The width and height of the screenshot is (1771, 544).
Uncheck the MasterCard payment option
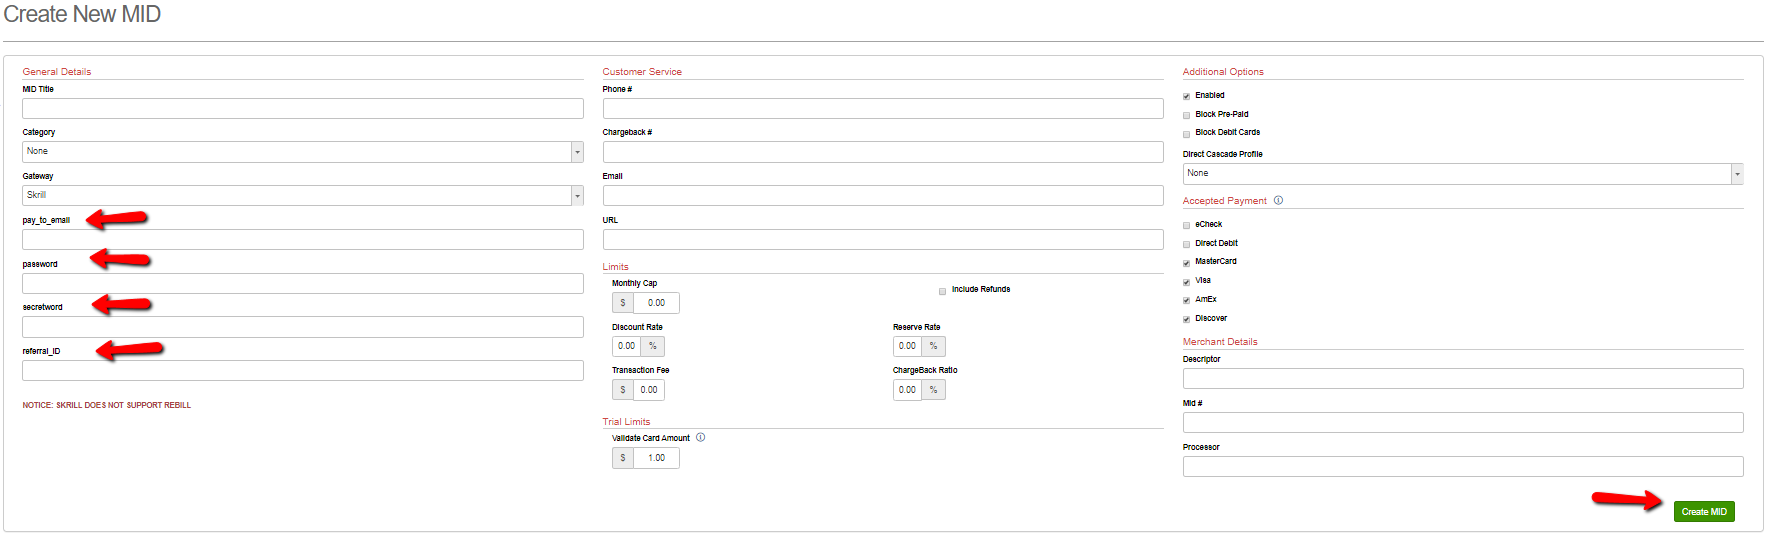pyautogui.click(x=1187, y=263)
